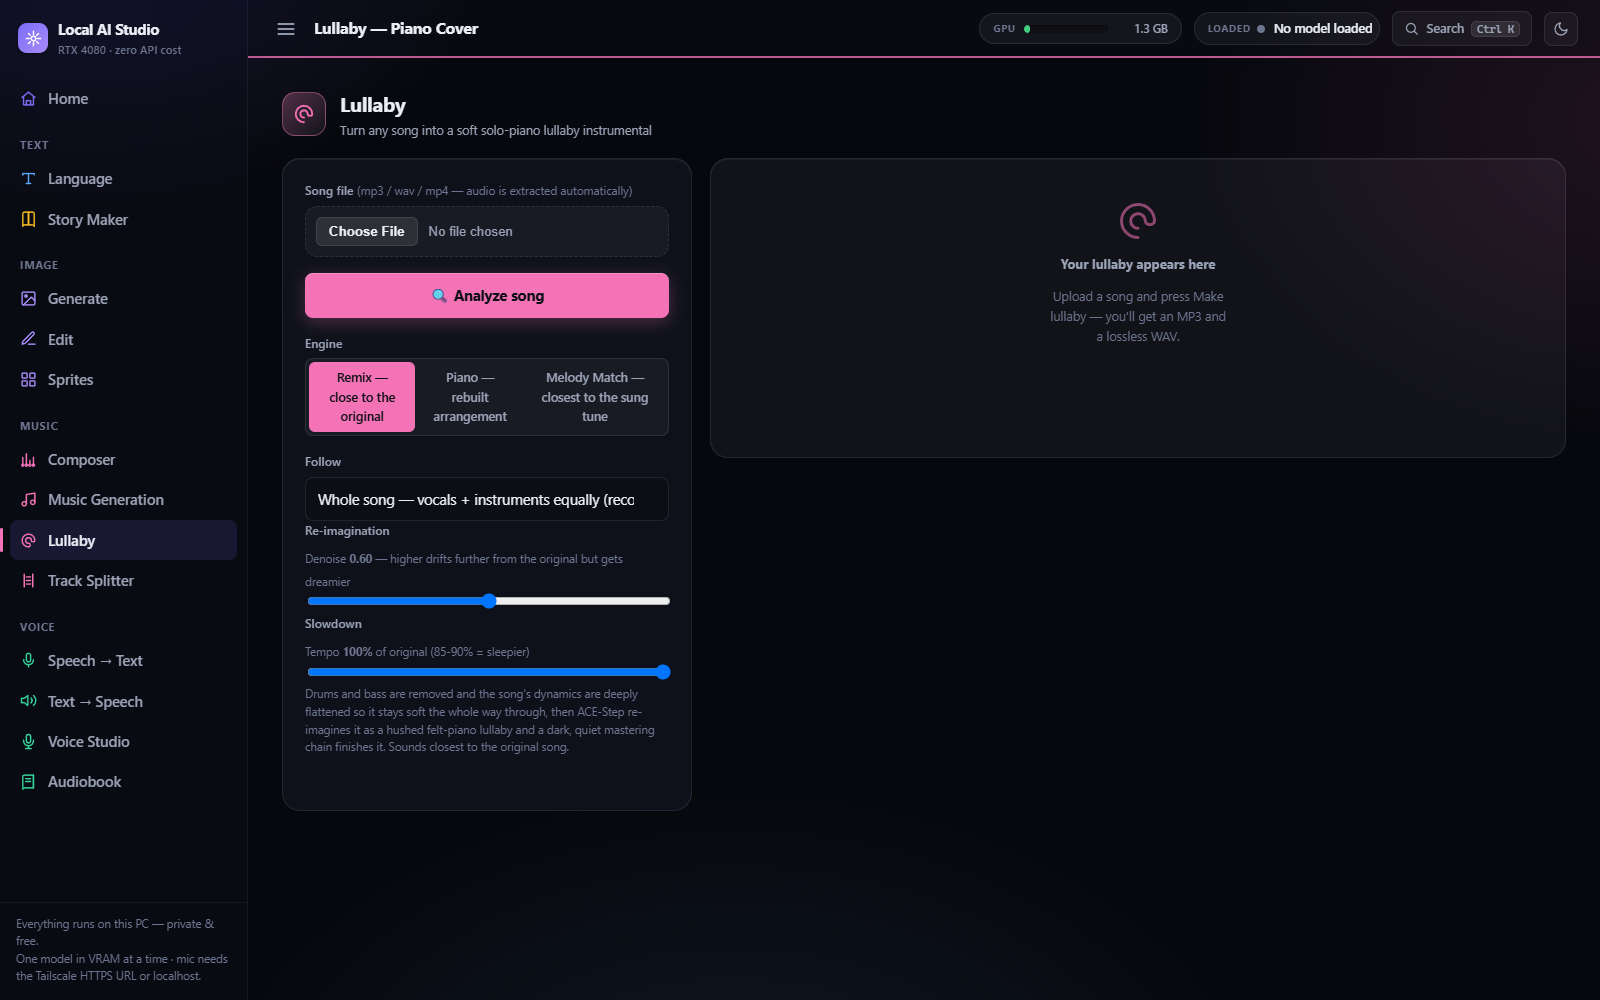Click the Composer bars icon

tap(29, 460)
